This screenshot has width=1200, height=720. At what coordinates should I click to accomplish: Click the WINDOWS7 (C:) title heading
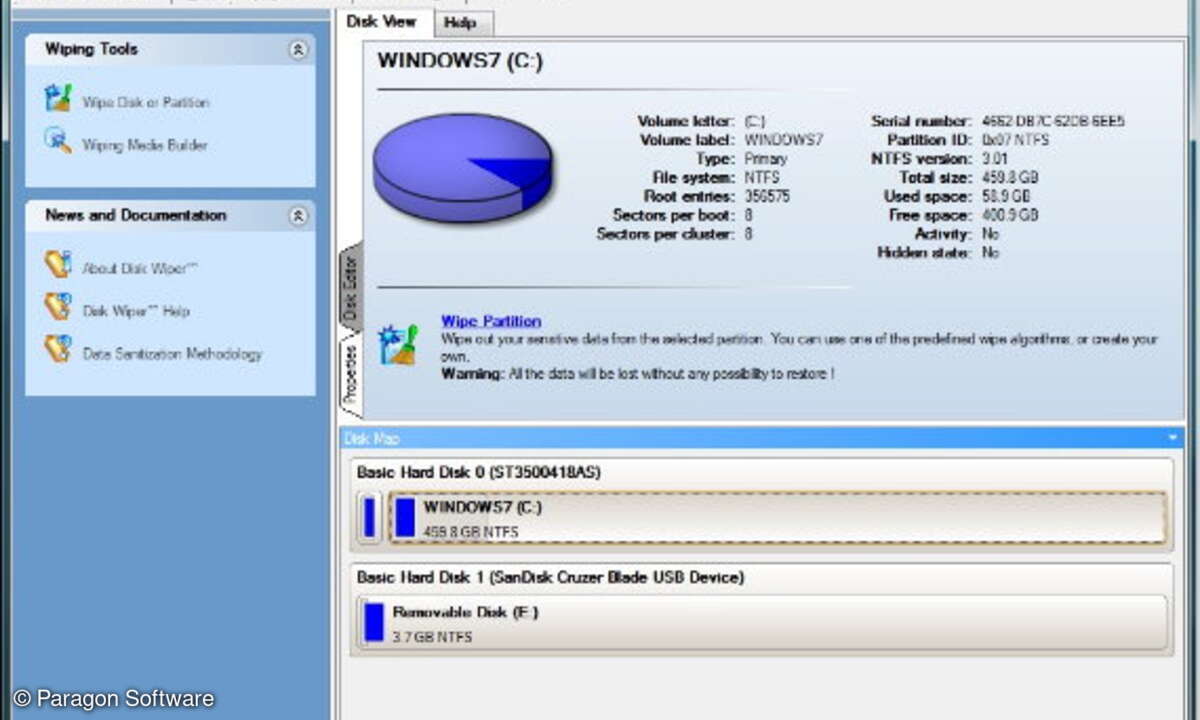point(460,60)
